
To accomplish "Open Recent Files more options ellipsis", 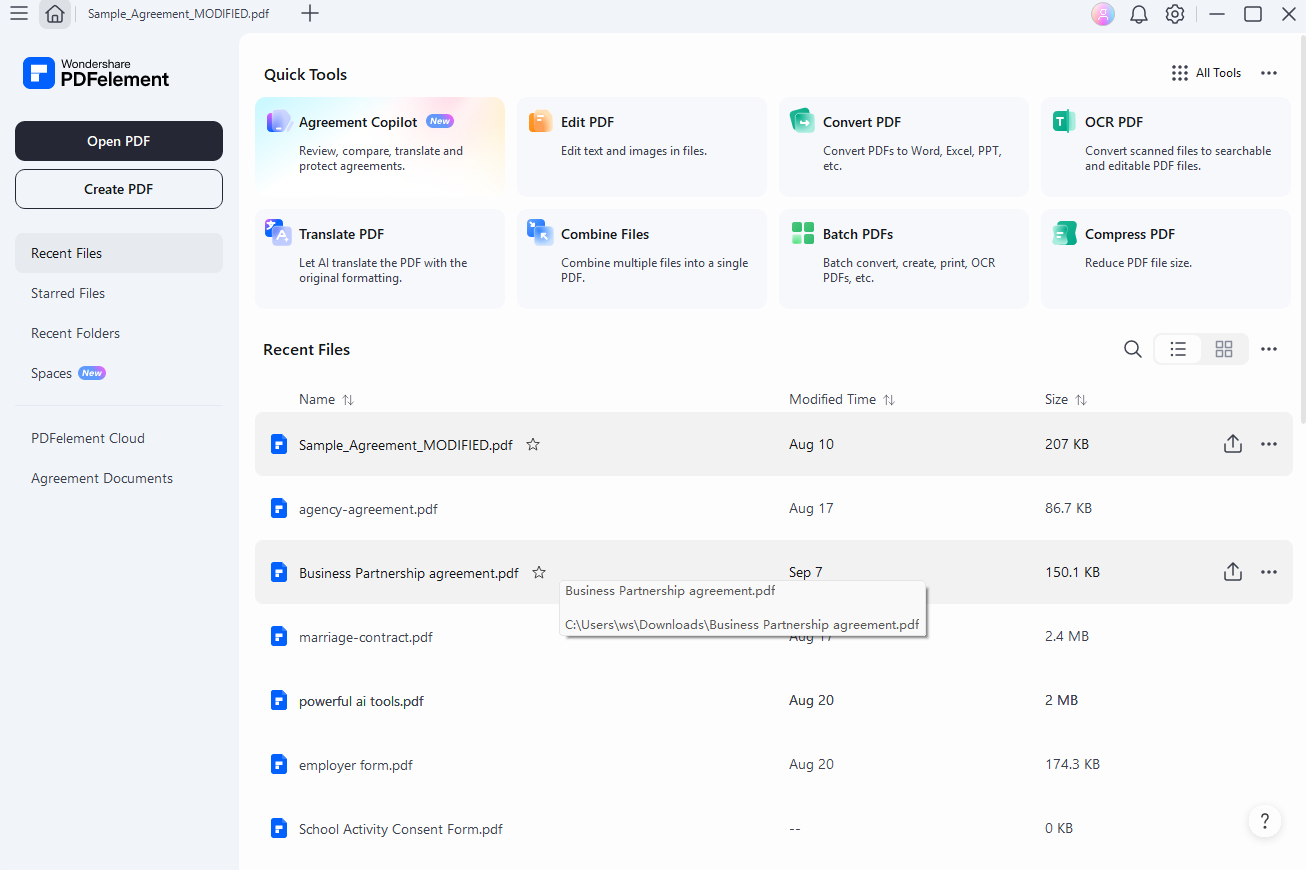I will click(x=1269, y=349).
